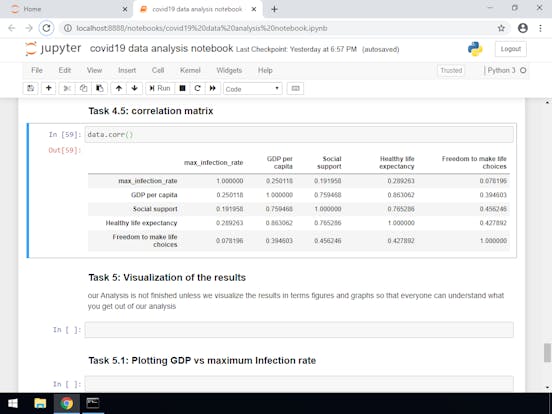Click the Run button
The width and height of the screenshot is (552, 414).
click(x=160, y=88)
